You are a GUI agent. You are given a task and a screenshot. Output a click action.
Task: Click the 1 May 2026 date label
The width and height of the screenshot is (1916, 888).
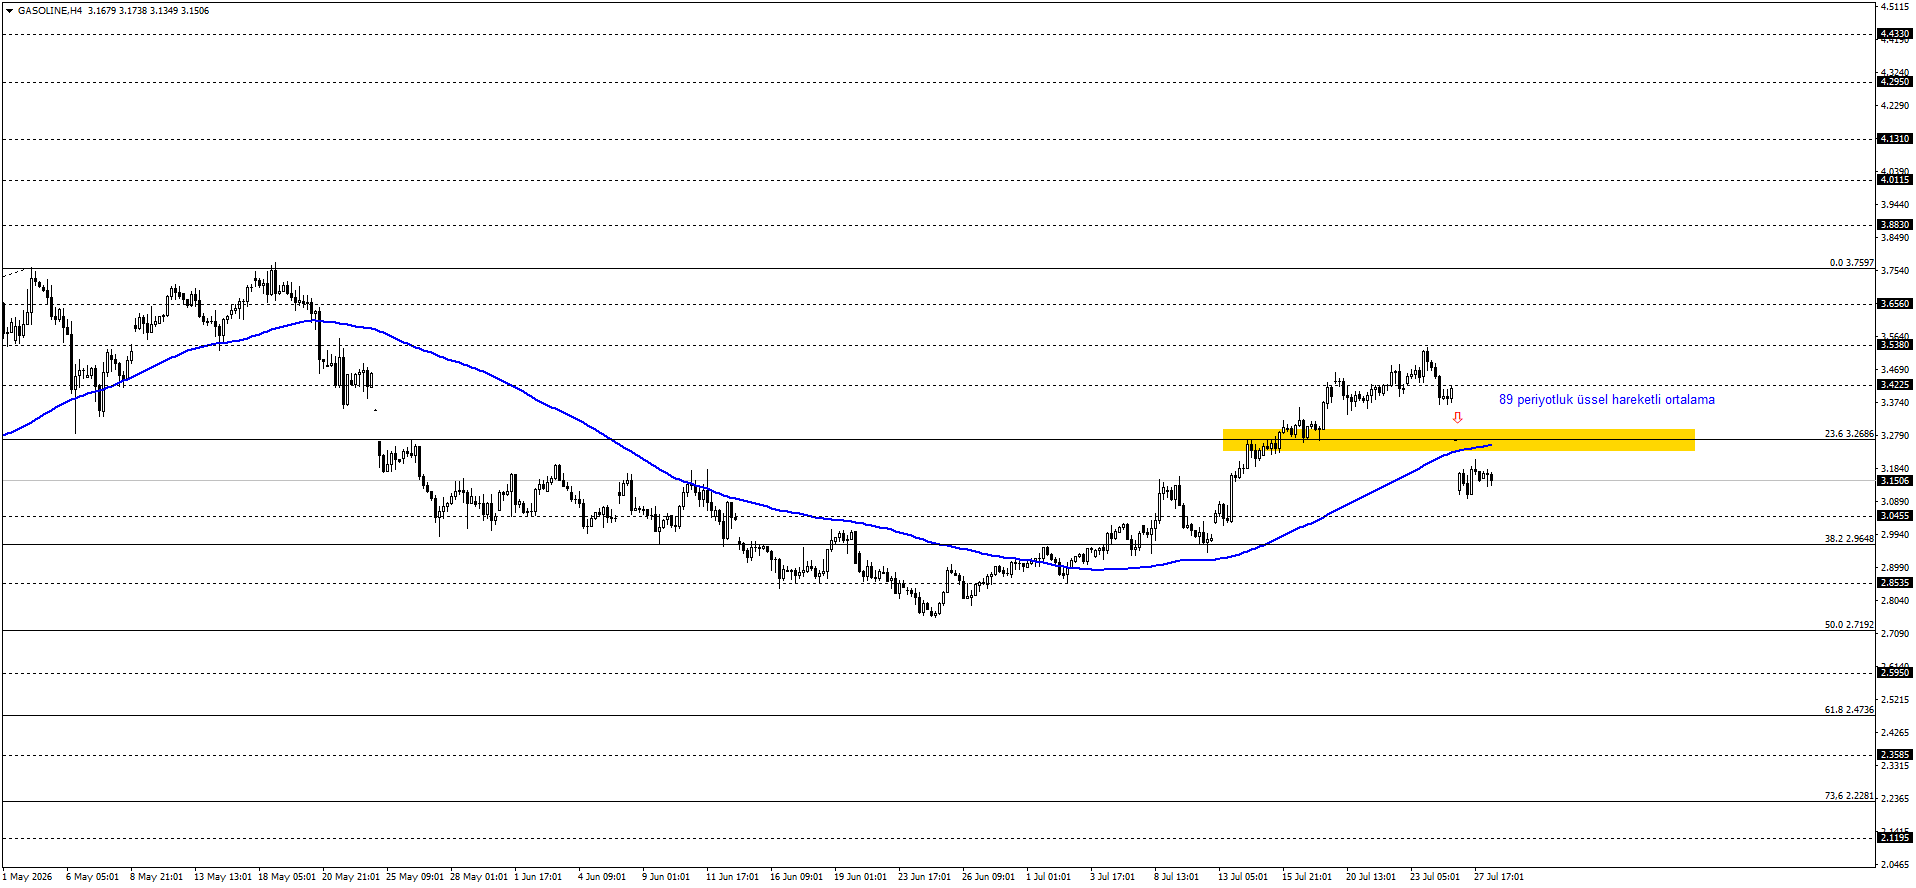pos(27,877)
